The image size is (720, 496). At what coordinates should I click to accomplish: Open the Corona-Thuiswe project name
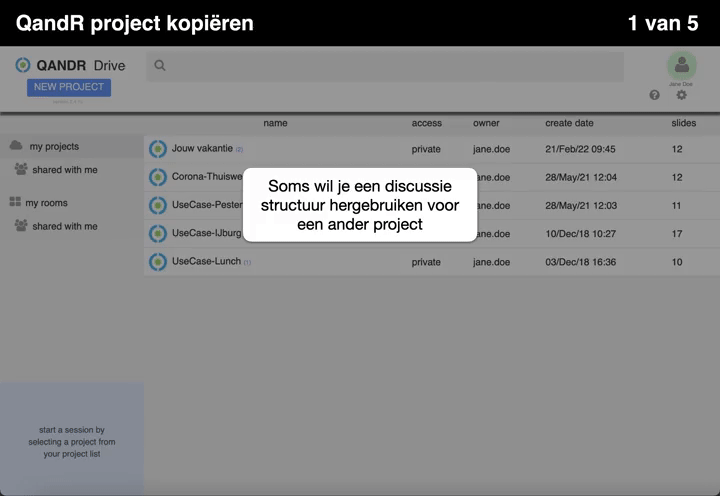click(x=207, y=176)
